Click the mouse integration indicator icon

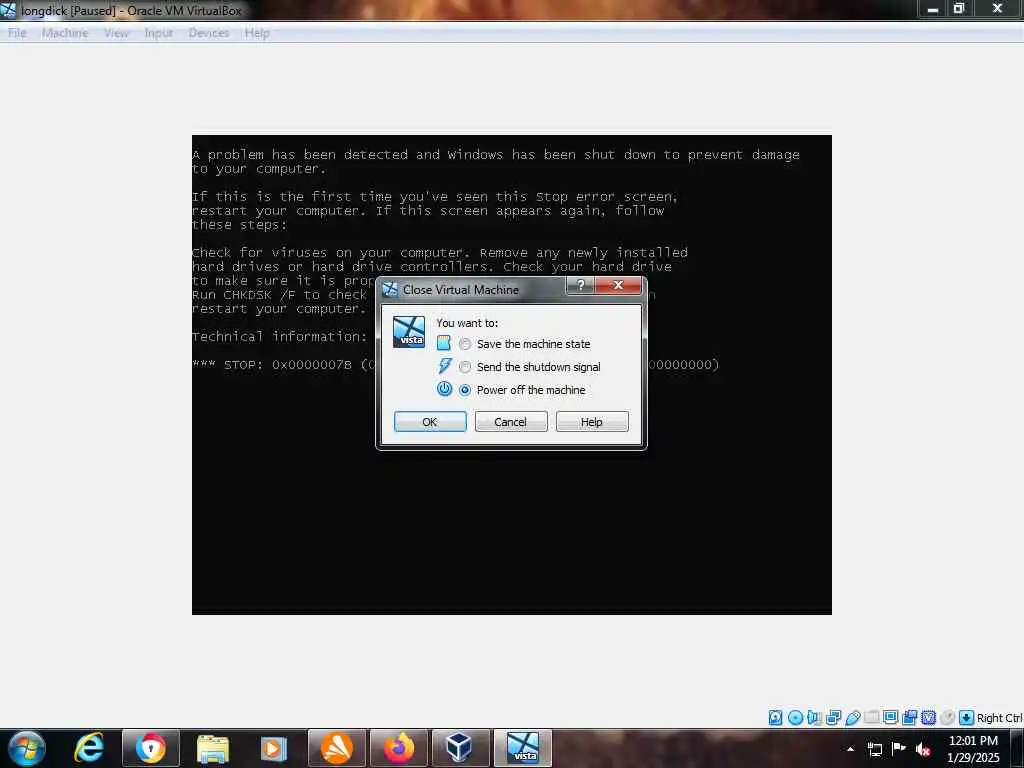point(948,717)
